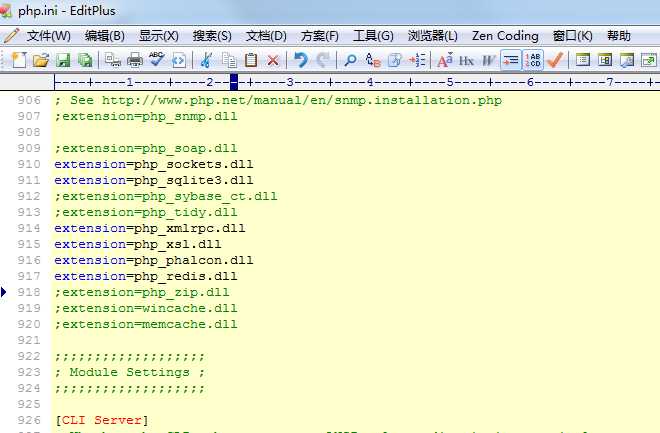Open the 浏览器(L) menu

(432, 36)
